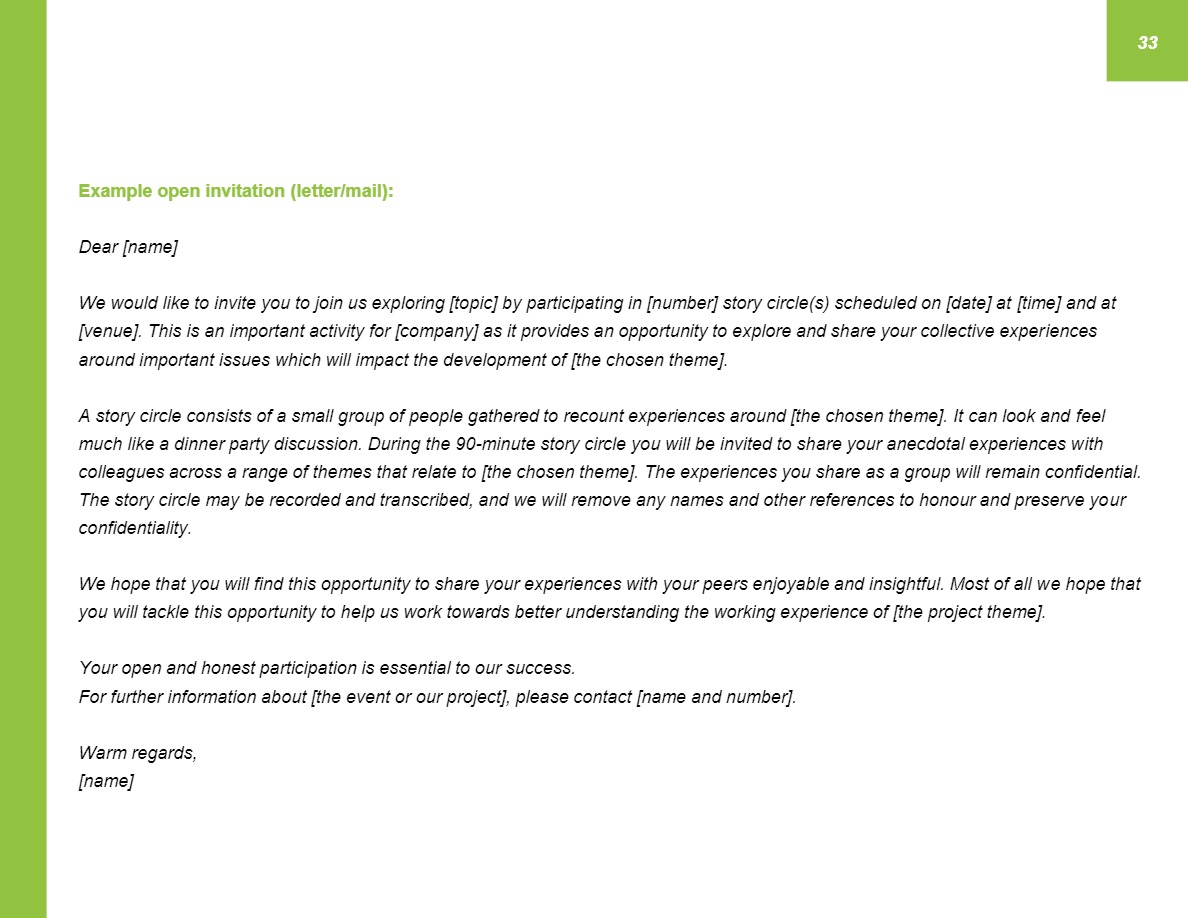1188x918 pixels.
Task: Click the "Your open and honest participation" sentence
Action: click(327, 669)
